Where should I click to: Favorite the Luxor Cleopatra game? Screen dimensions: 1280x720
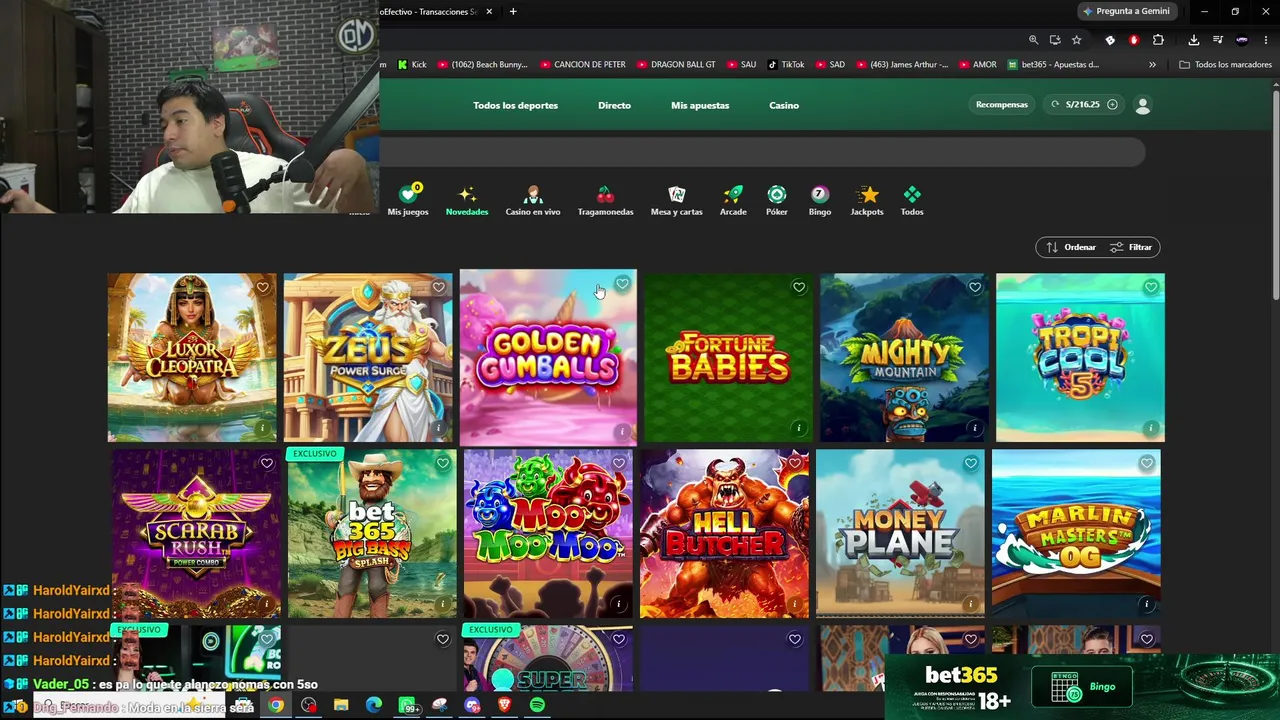point(262,287)
